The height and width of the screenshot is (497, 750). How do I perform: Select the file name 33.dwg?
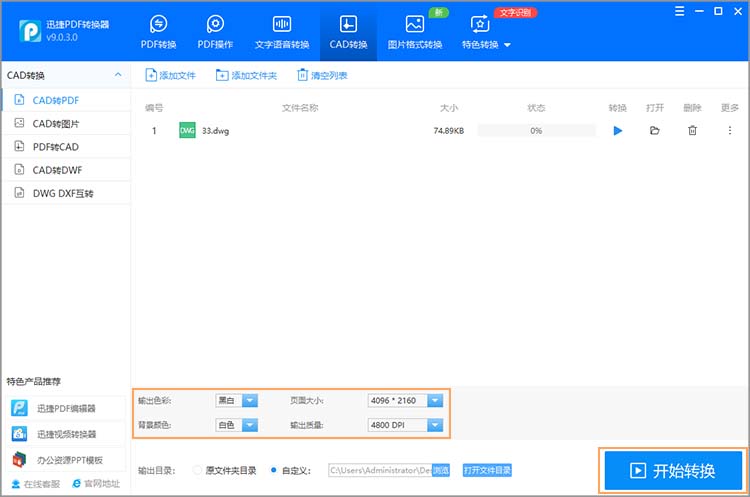coord(215,131)
